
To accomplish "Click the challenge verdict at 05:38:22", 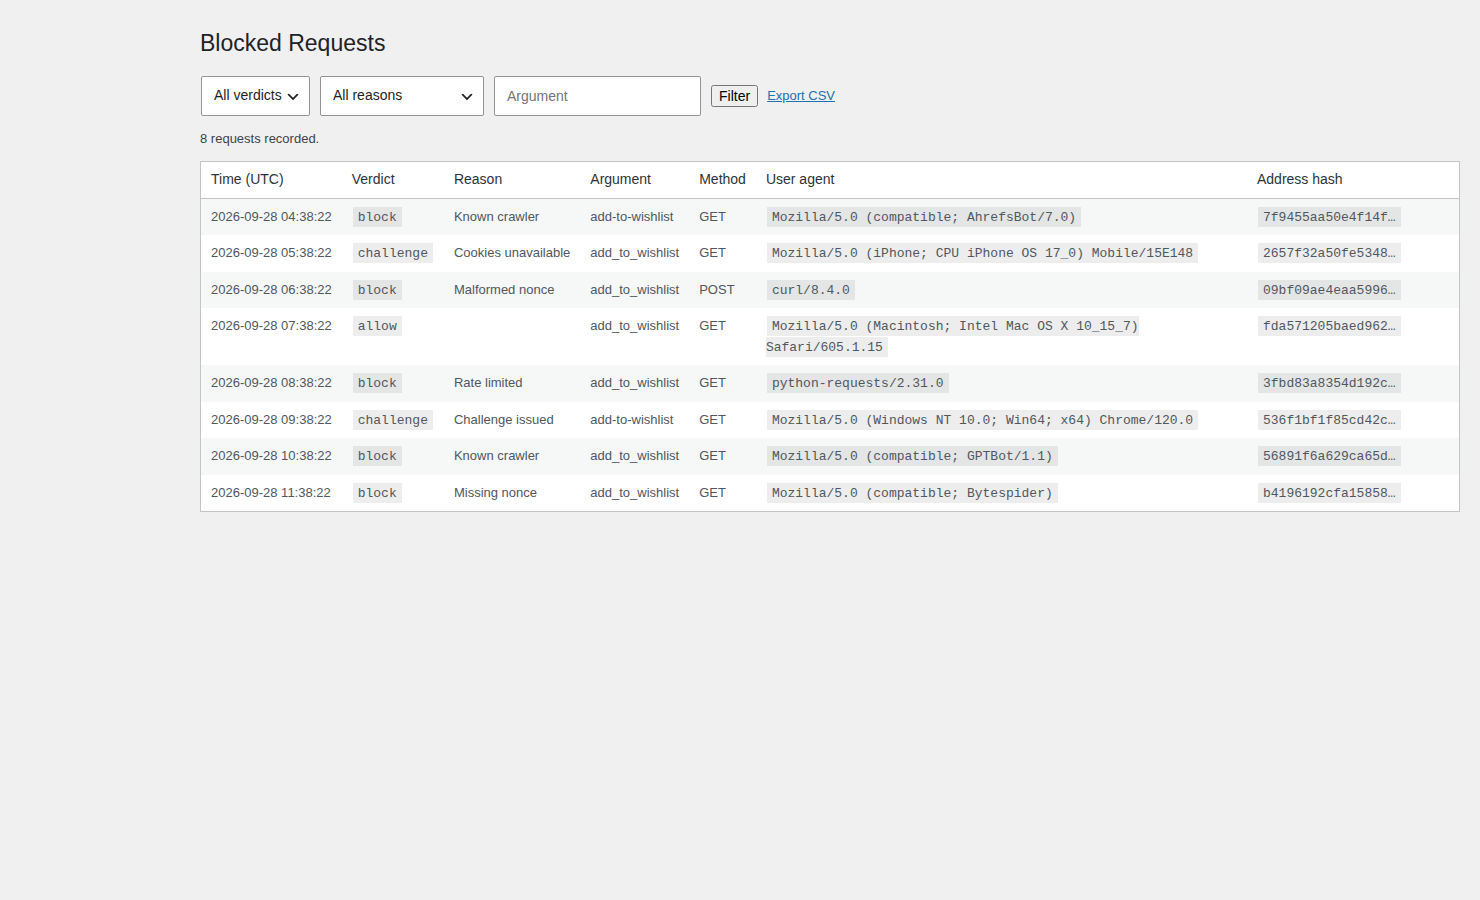I will pos(393,253).
